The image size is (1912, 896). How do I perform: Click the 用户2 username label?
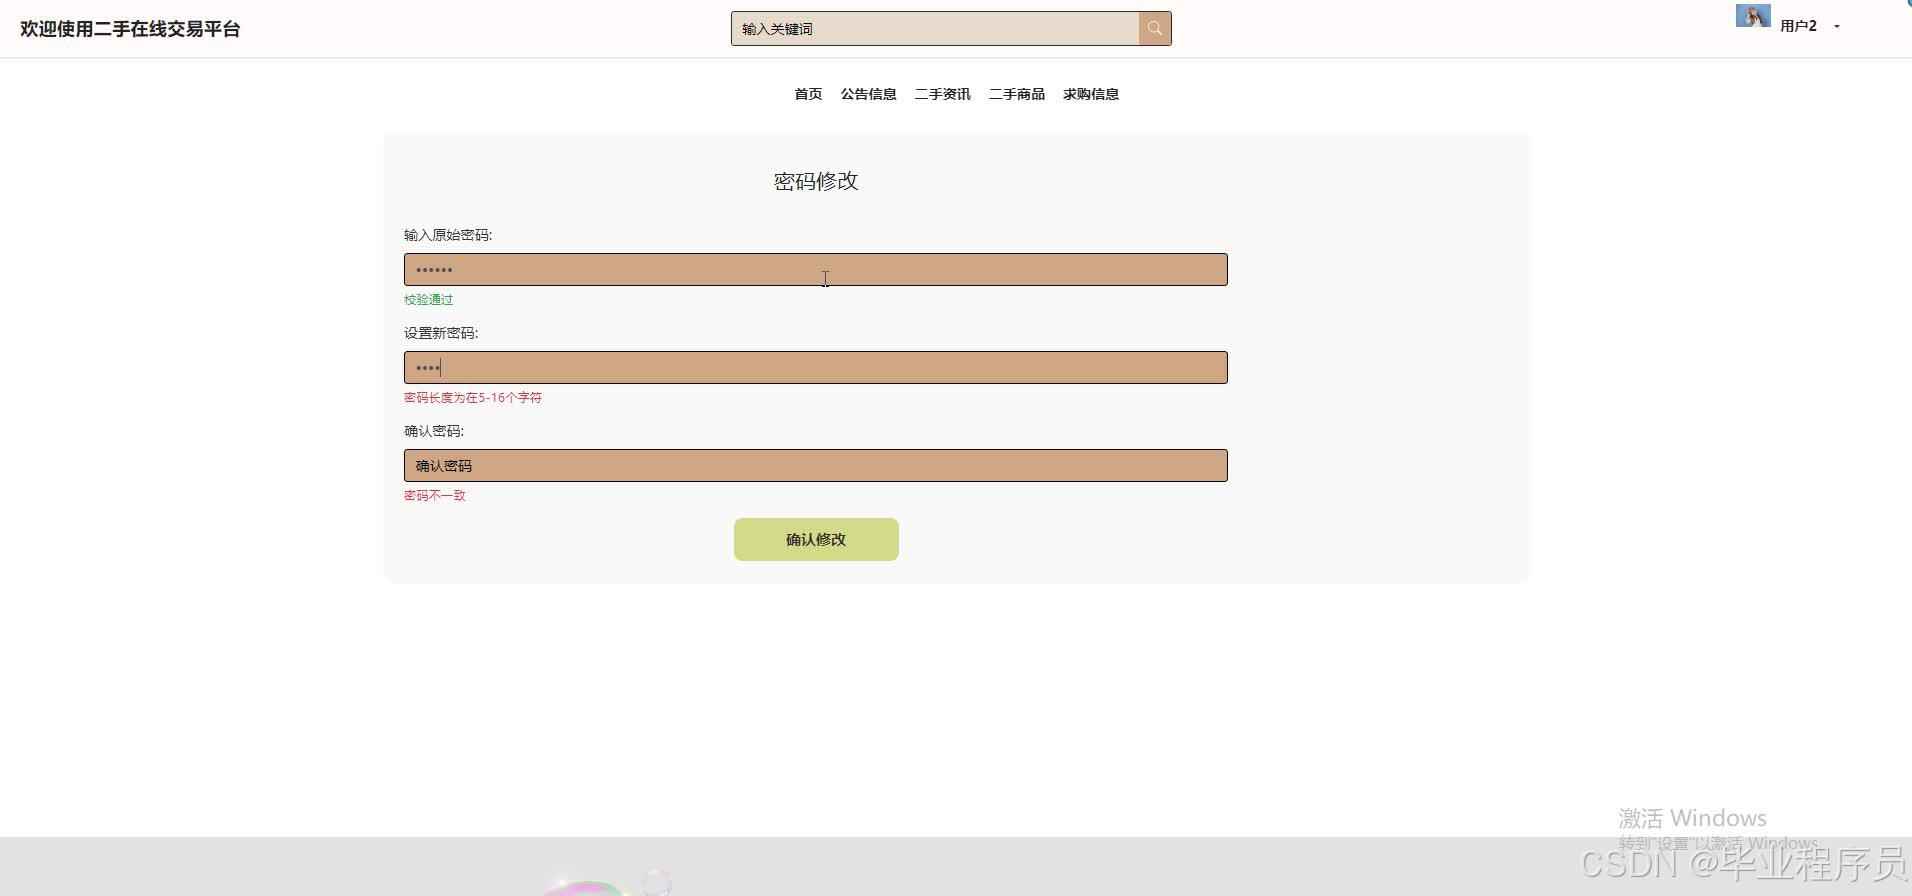click(1798, 26)
